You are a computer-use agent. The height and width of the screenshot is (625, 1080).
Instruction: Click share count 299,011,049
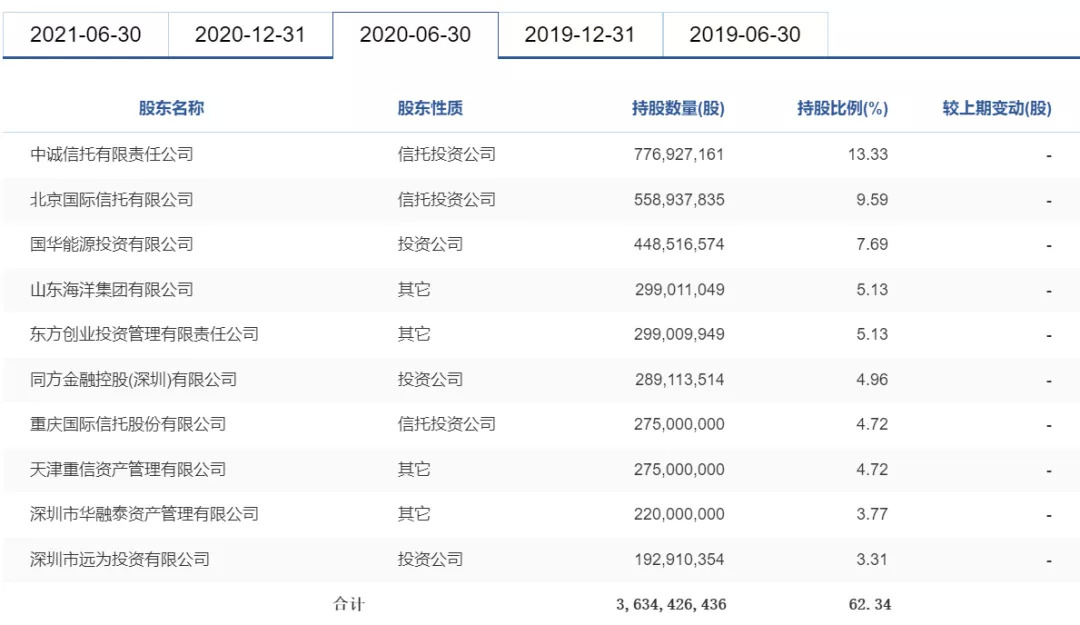click(x=680, y=289)
